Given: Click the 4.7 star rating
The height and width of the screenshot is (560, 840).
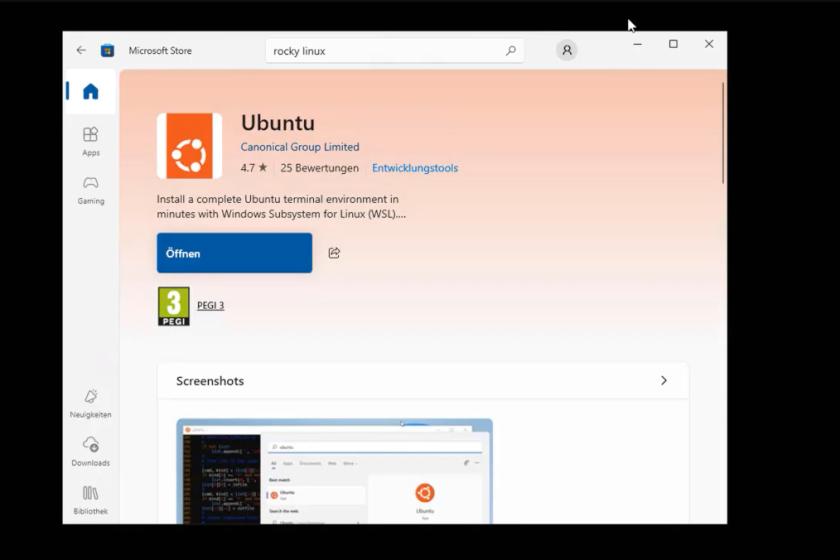Looking at the screenshot, I should [x=254, y=168].
